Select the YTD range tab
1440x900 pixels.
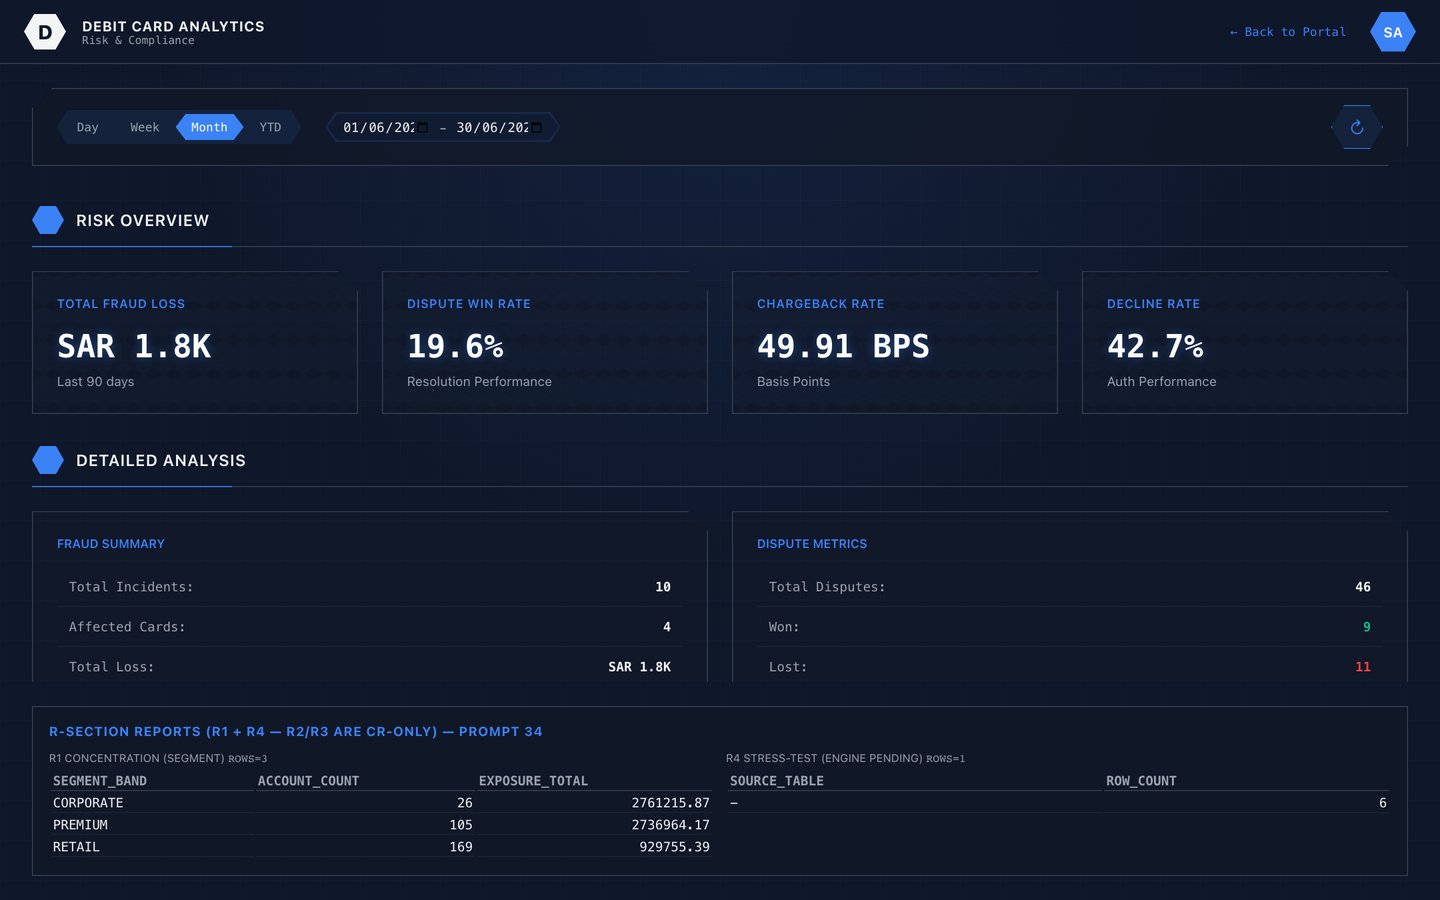(x=270, y=127)
